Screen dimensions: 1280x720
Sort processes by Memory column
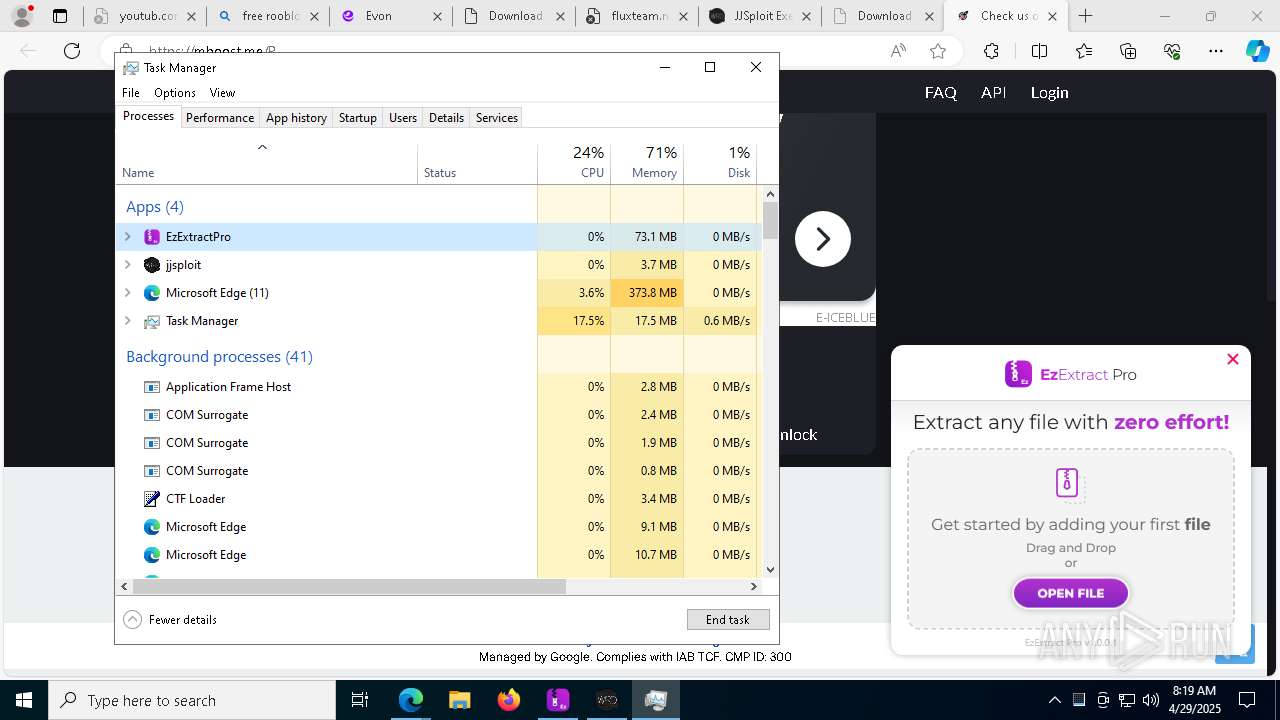point(647,163)
